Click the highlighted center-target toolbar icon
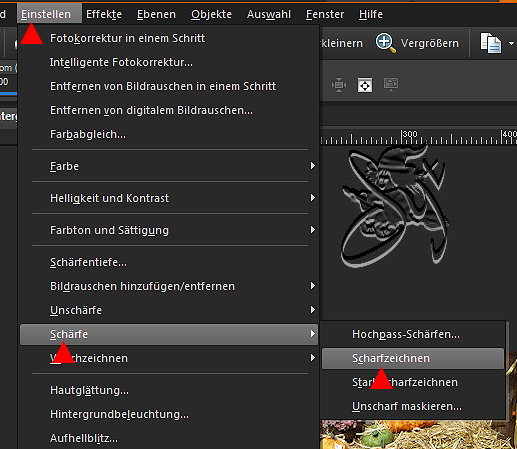517x449 pixels. [x=365, y=85]
